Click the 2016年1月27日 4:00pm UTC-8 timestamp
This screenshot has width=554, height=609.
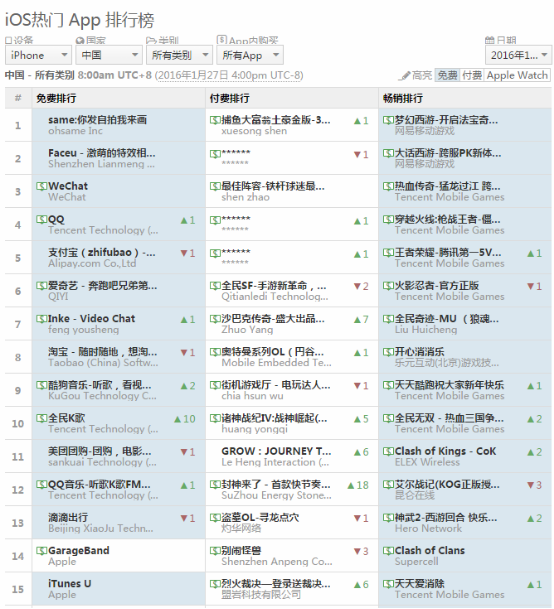pos(229,75)
